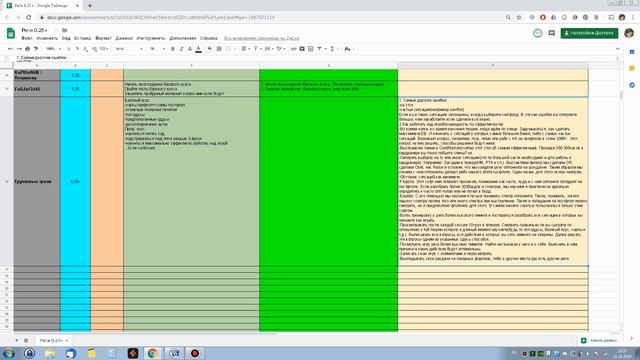Open the Borders tool

coord(219,49)
